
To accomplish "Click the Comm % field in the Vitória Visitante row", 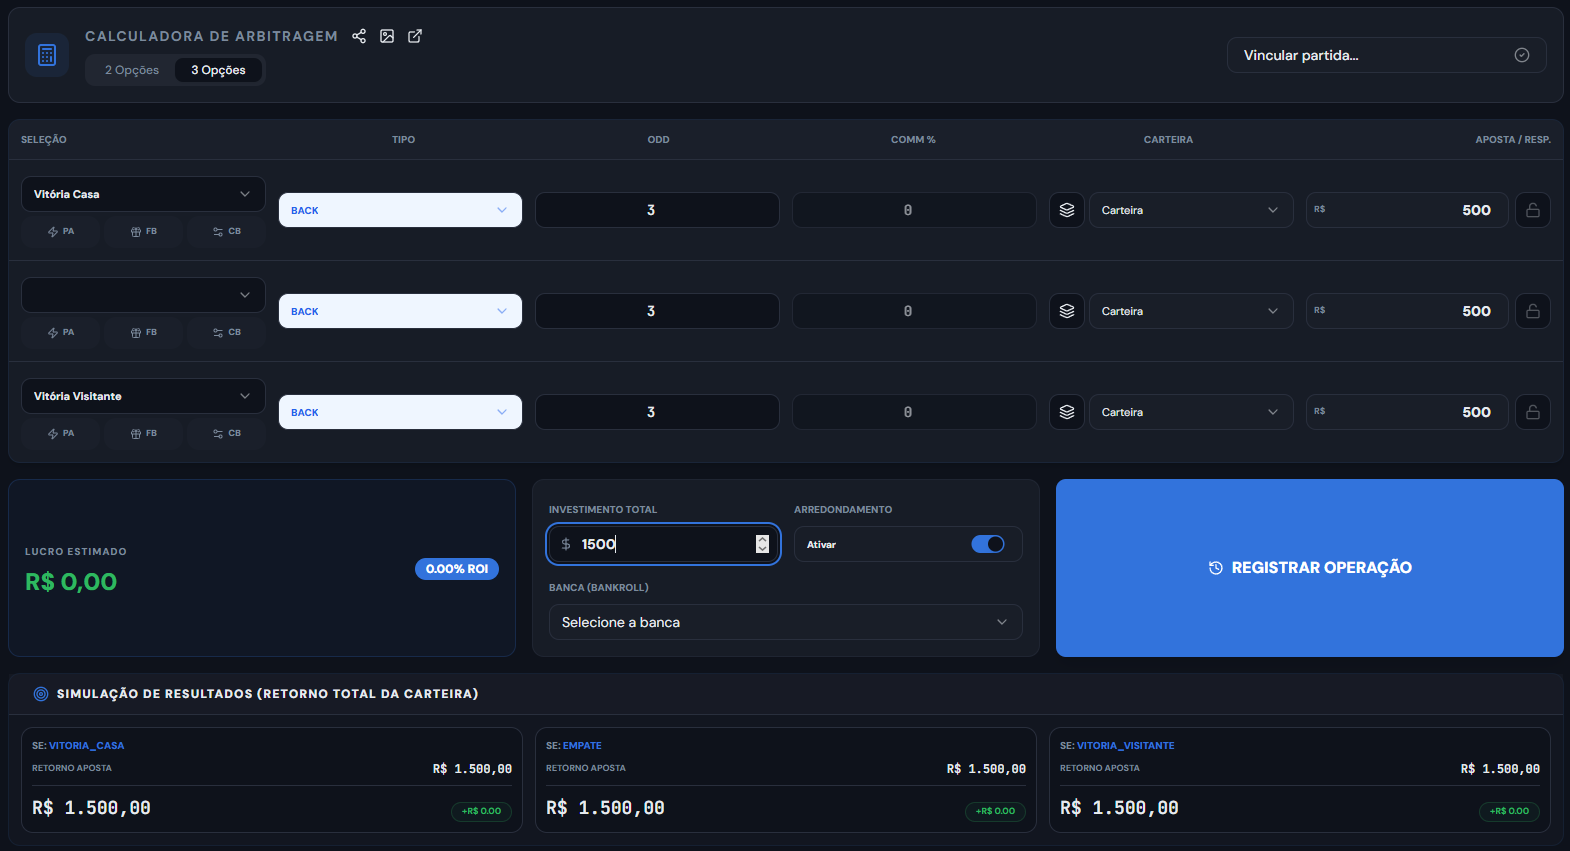I will pyautogui.click(x=914, y=412).
